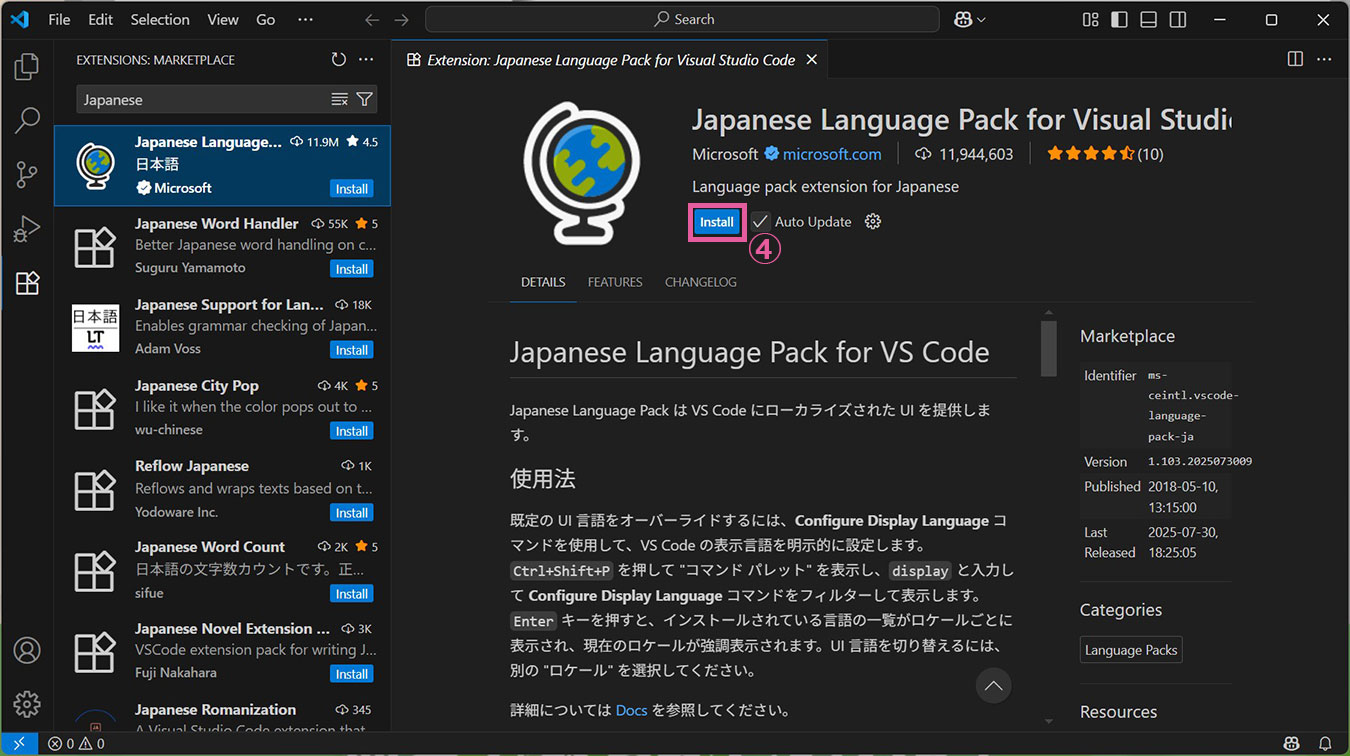Open the Manage gear in activity bar
This screenshot has height=756, width=1350.
[x=27, y=704]
